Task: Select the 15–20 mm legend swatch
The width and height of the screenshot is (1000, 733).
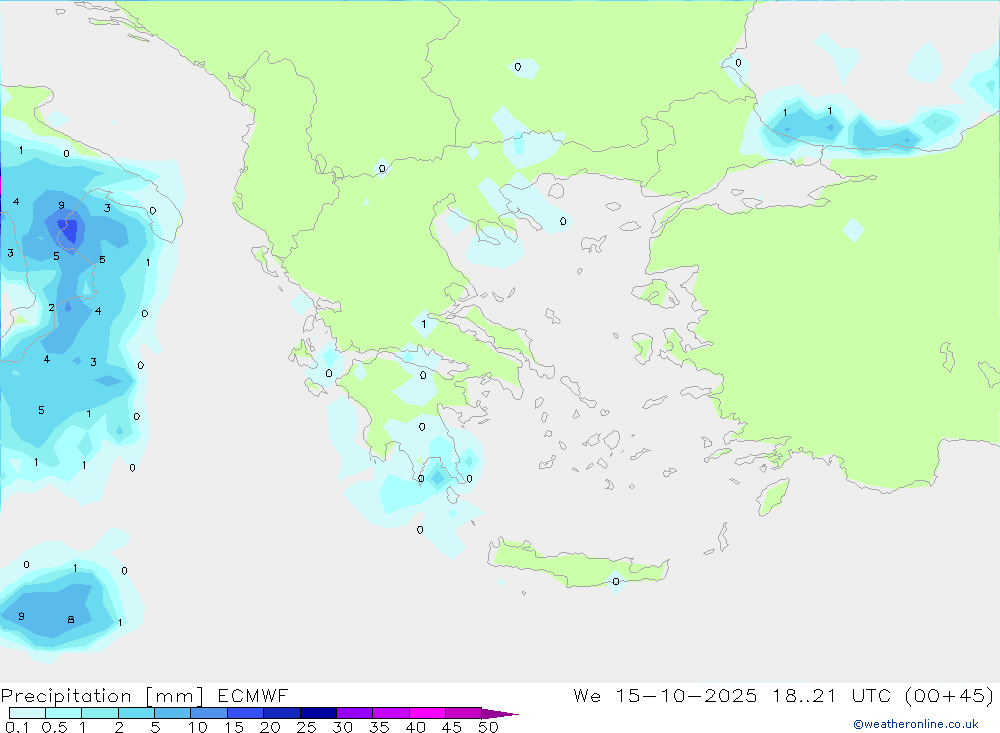Action: click(x=246, y=713)
